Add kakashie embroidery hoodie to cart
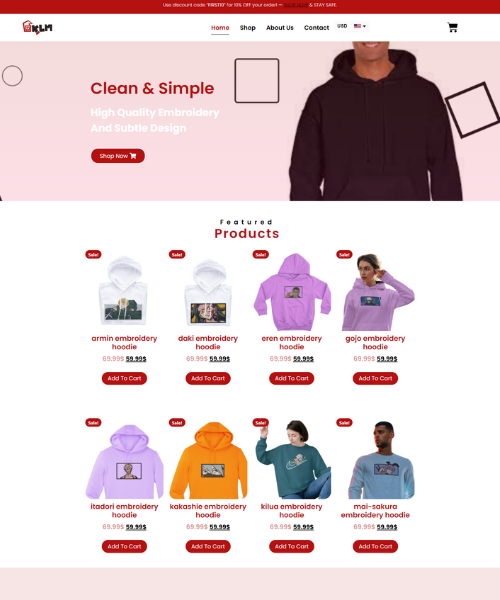The height and width of the screenshot is (600, 500). pos(208,546)
